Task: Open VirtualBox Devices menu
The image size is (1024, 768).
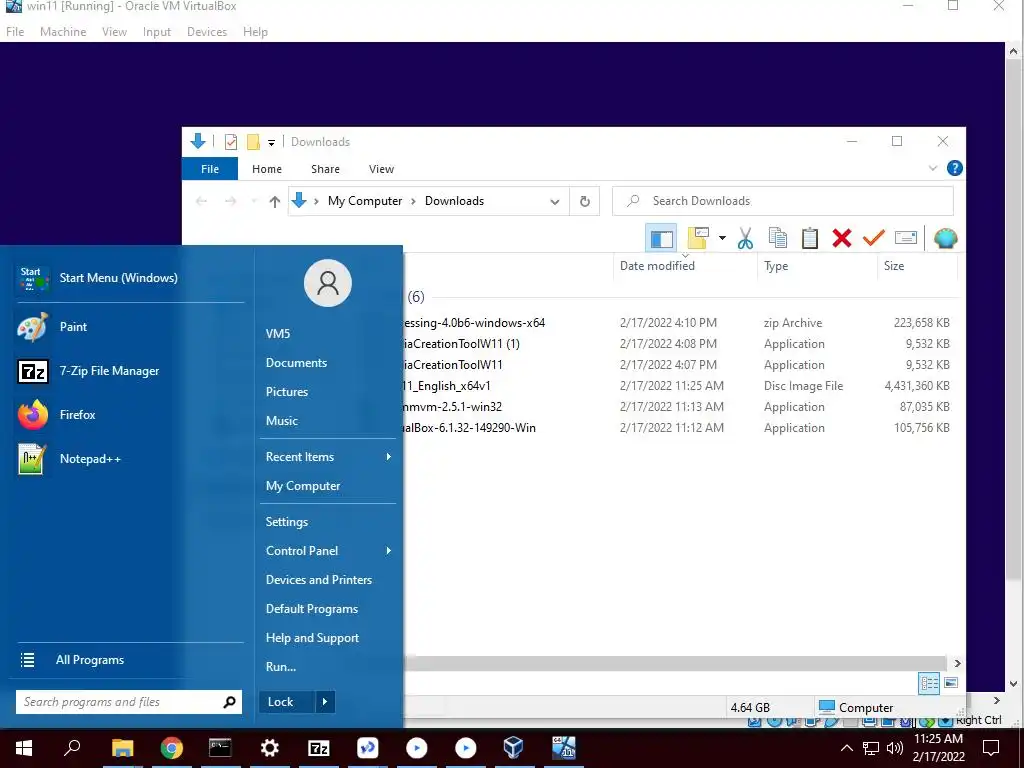Action: pyautogui.click(x=206, y=32)
